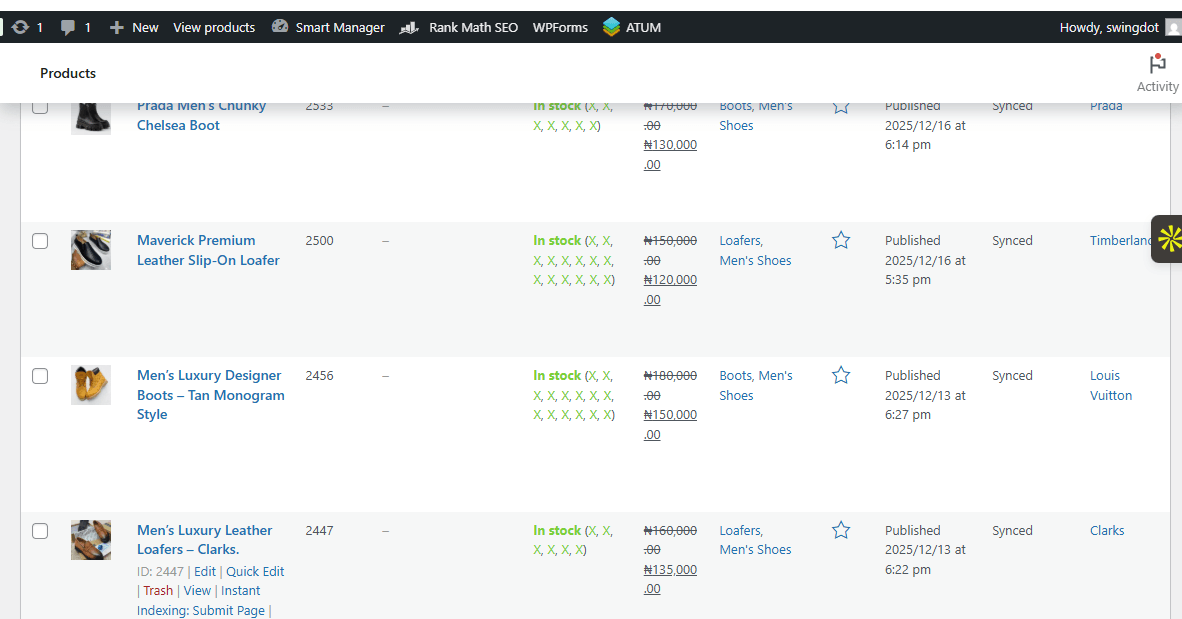Open Men's Luxury Leather Loafers – Clarks product
1182x619 pixels.
(204, 540)
